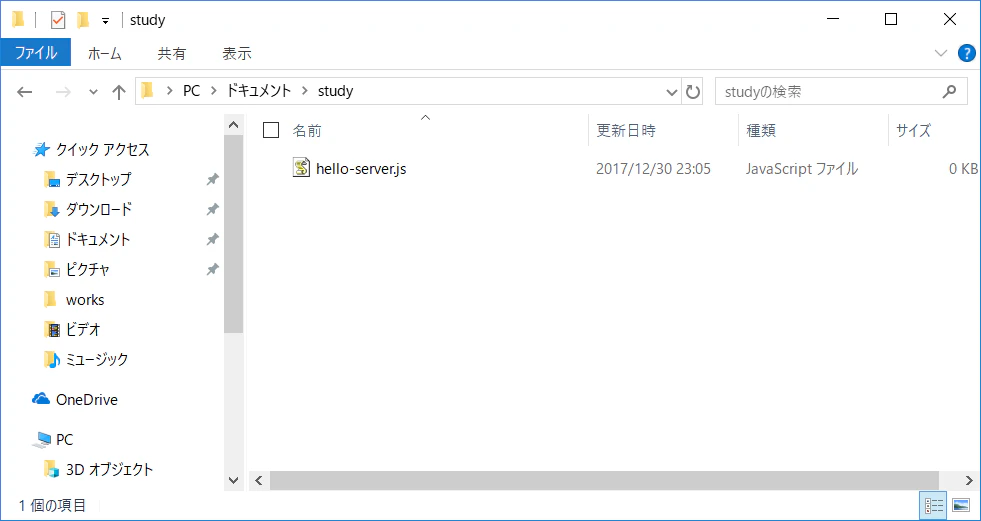Open the ファイル menu tab
Screen dimensions: 981x521
36,53
